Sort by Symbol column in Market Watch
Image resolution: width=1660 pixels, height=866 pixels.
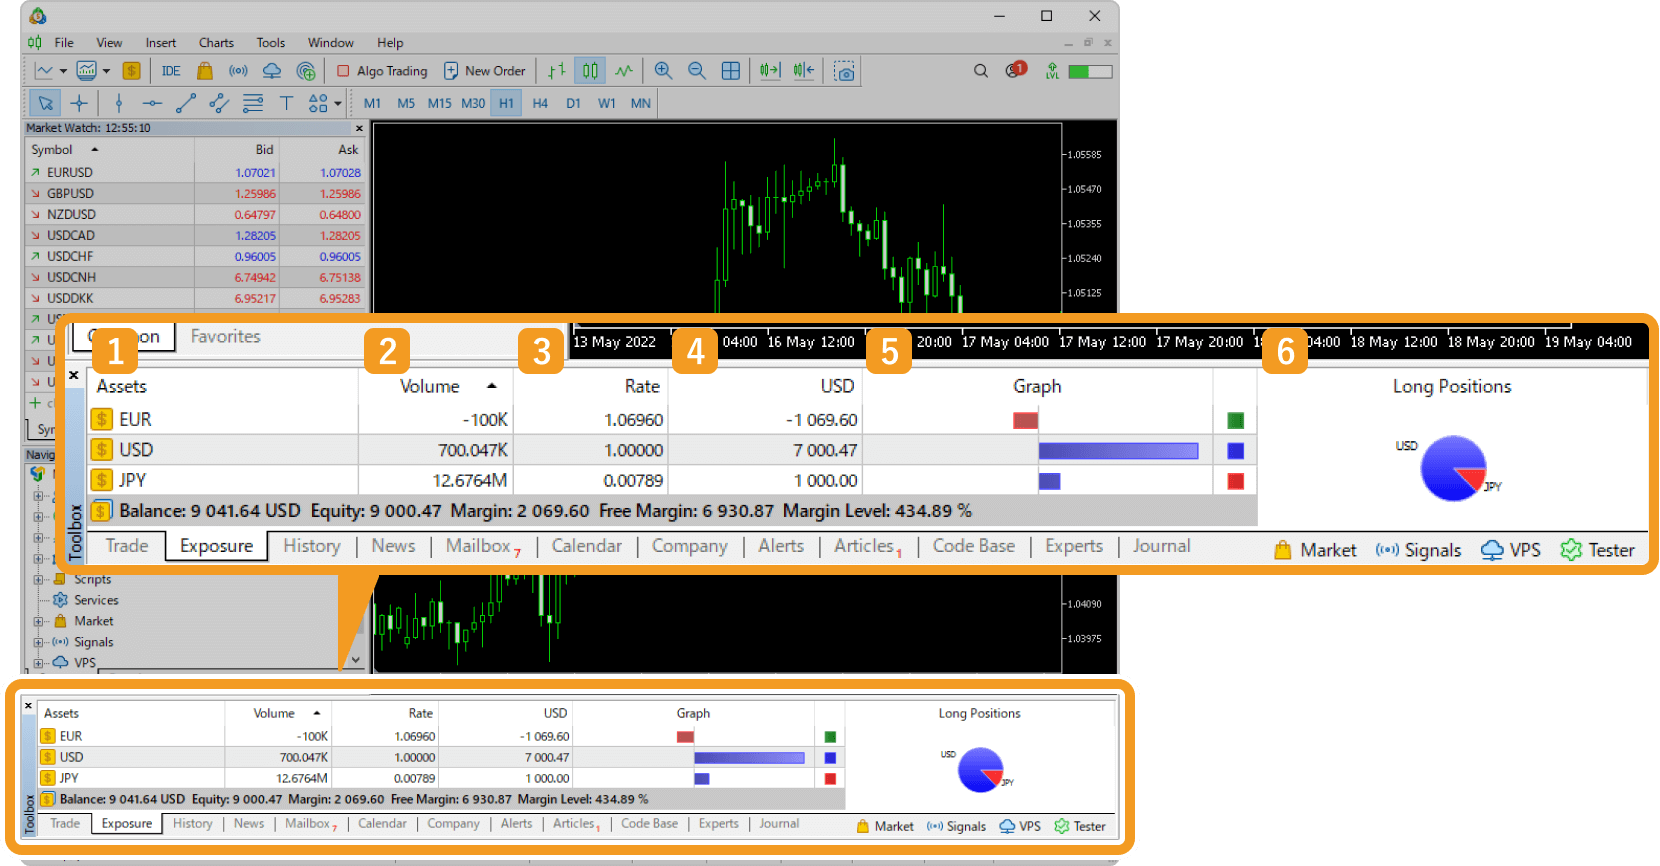click(x=110, y=149)
